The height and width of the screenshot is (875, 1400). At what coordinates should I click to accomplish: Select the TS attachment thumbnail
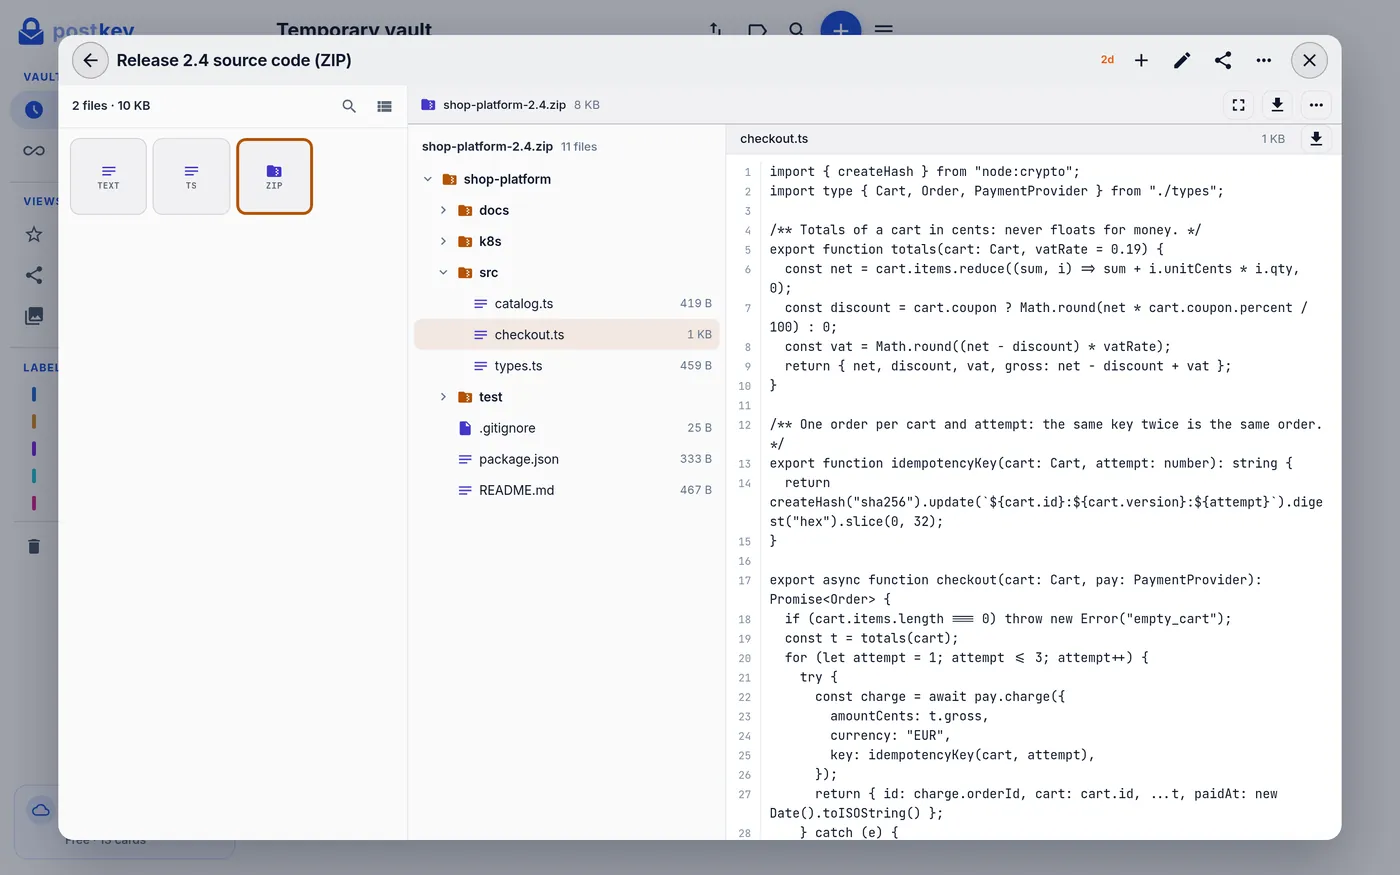tap(191, 176)
